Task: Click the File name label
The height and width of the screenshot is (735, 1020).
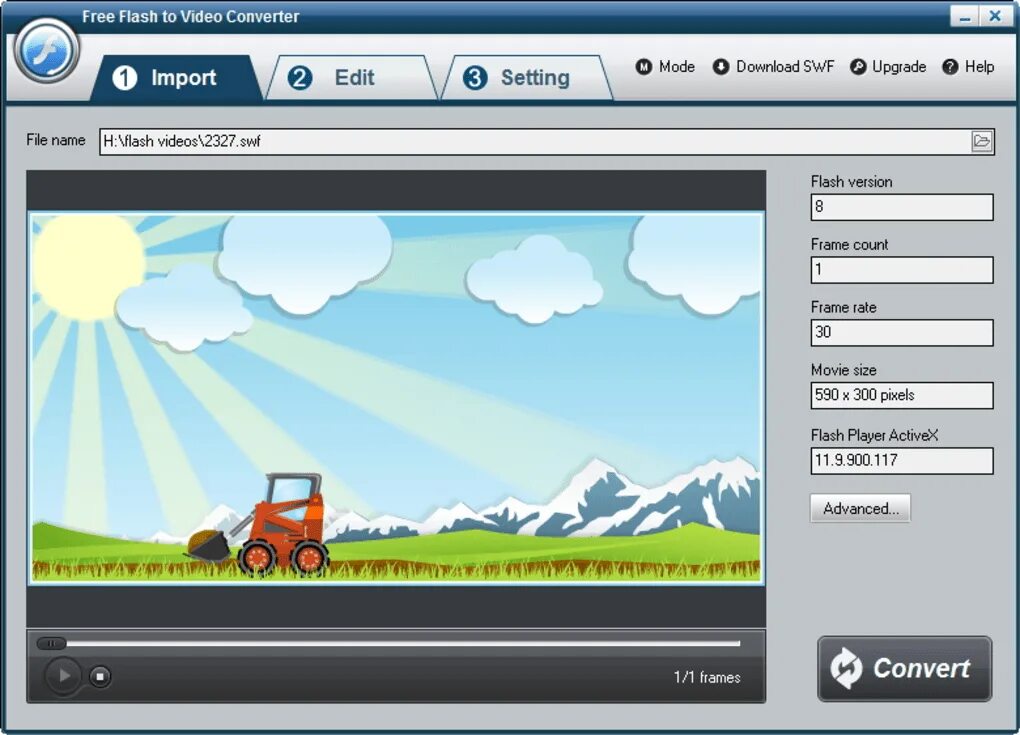Action: coord(55,140)
